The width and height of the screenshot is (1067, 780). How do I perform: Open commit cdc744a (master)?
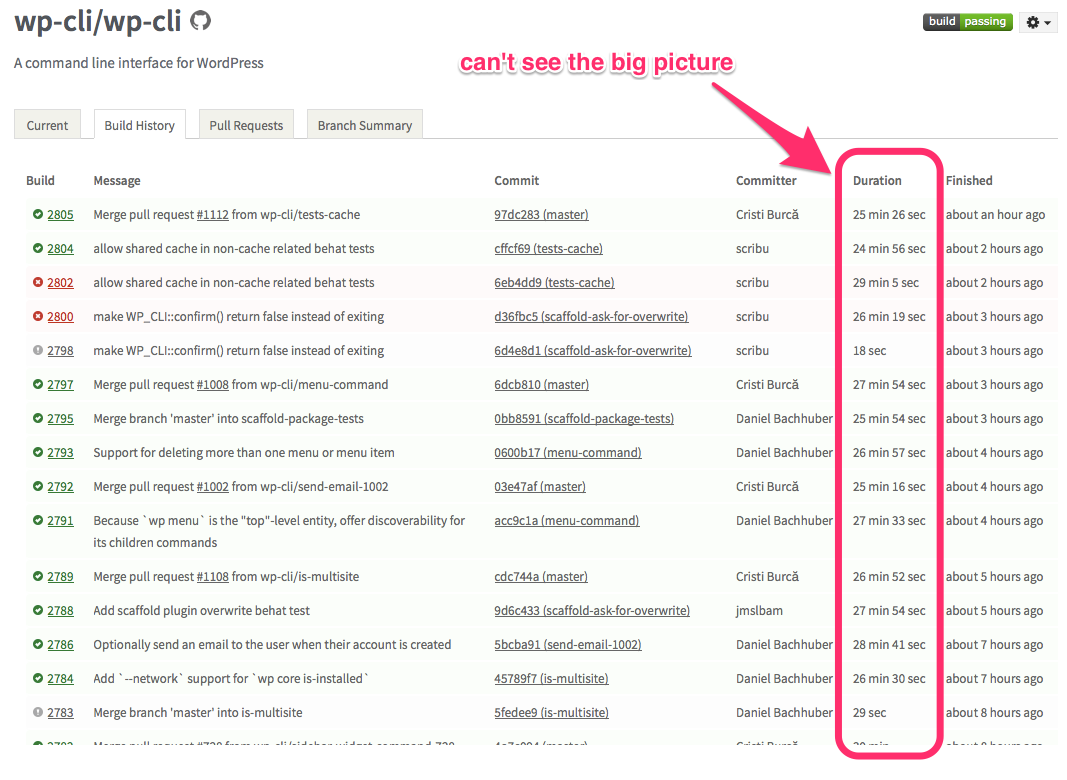(541, 577)
